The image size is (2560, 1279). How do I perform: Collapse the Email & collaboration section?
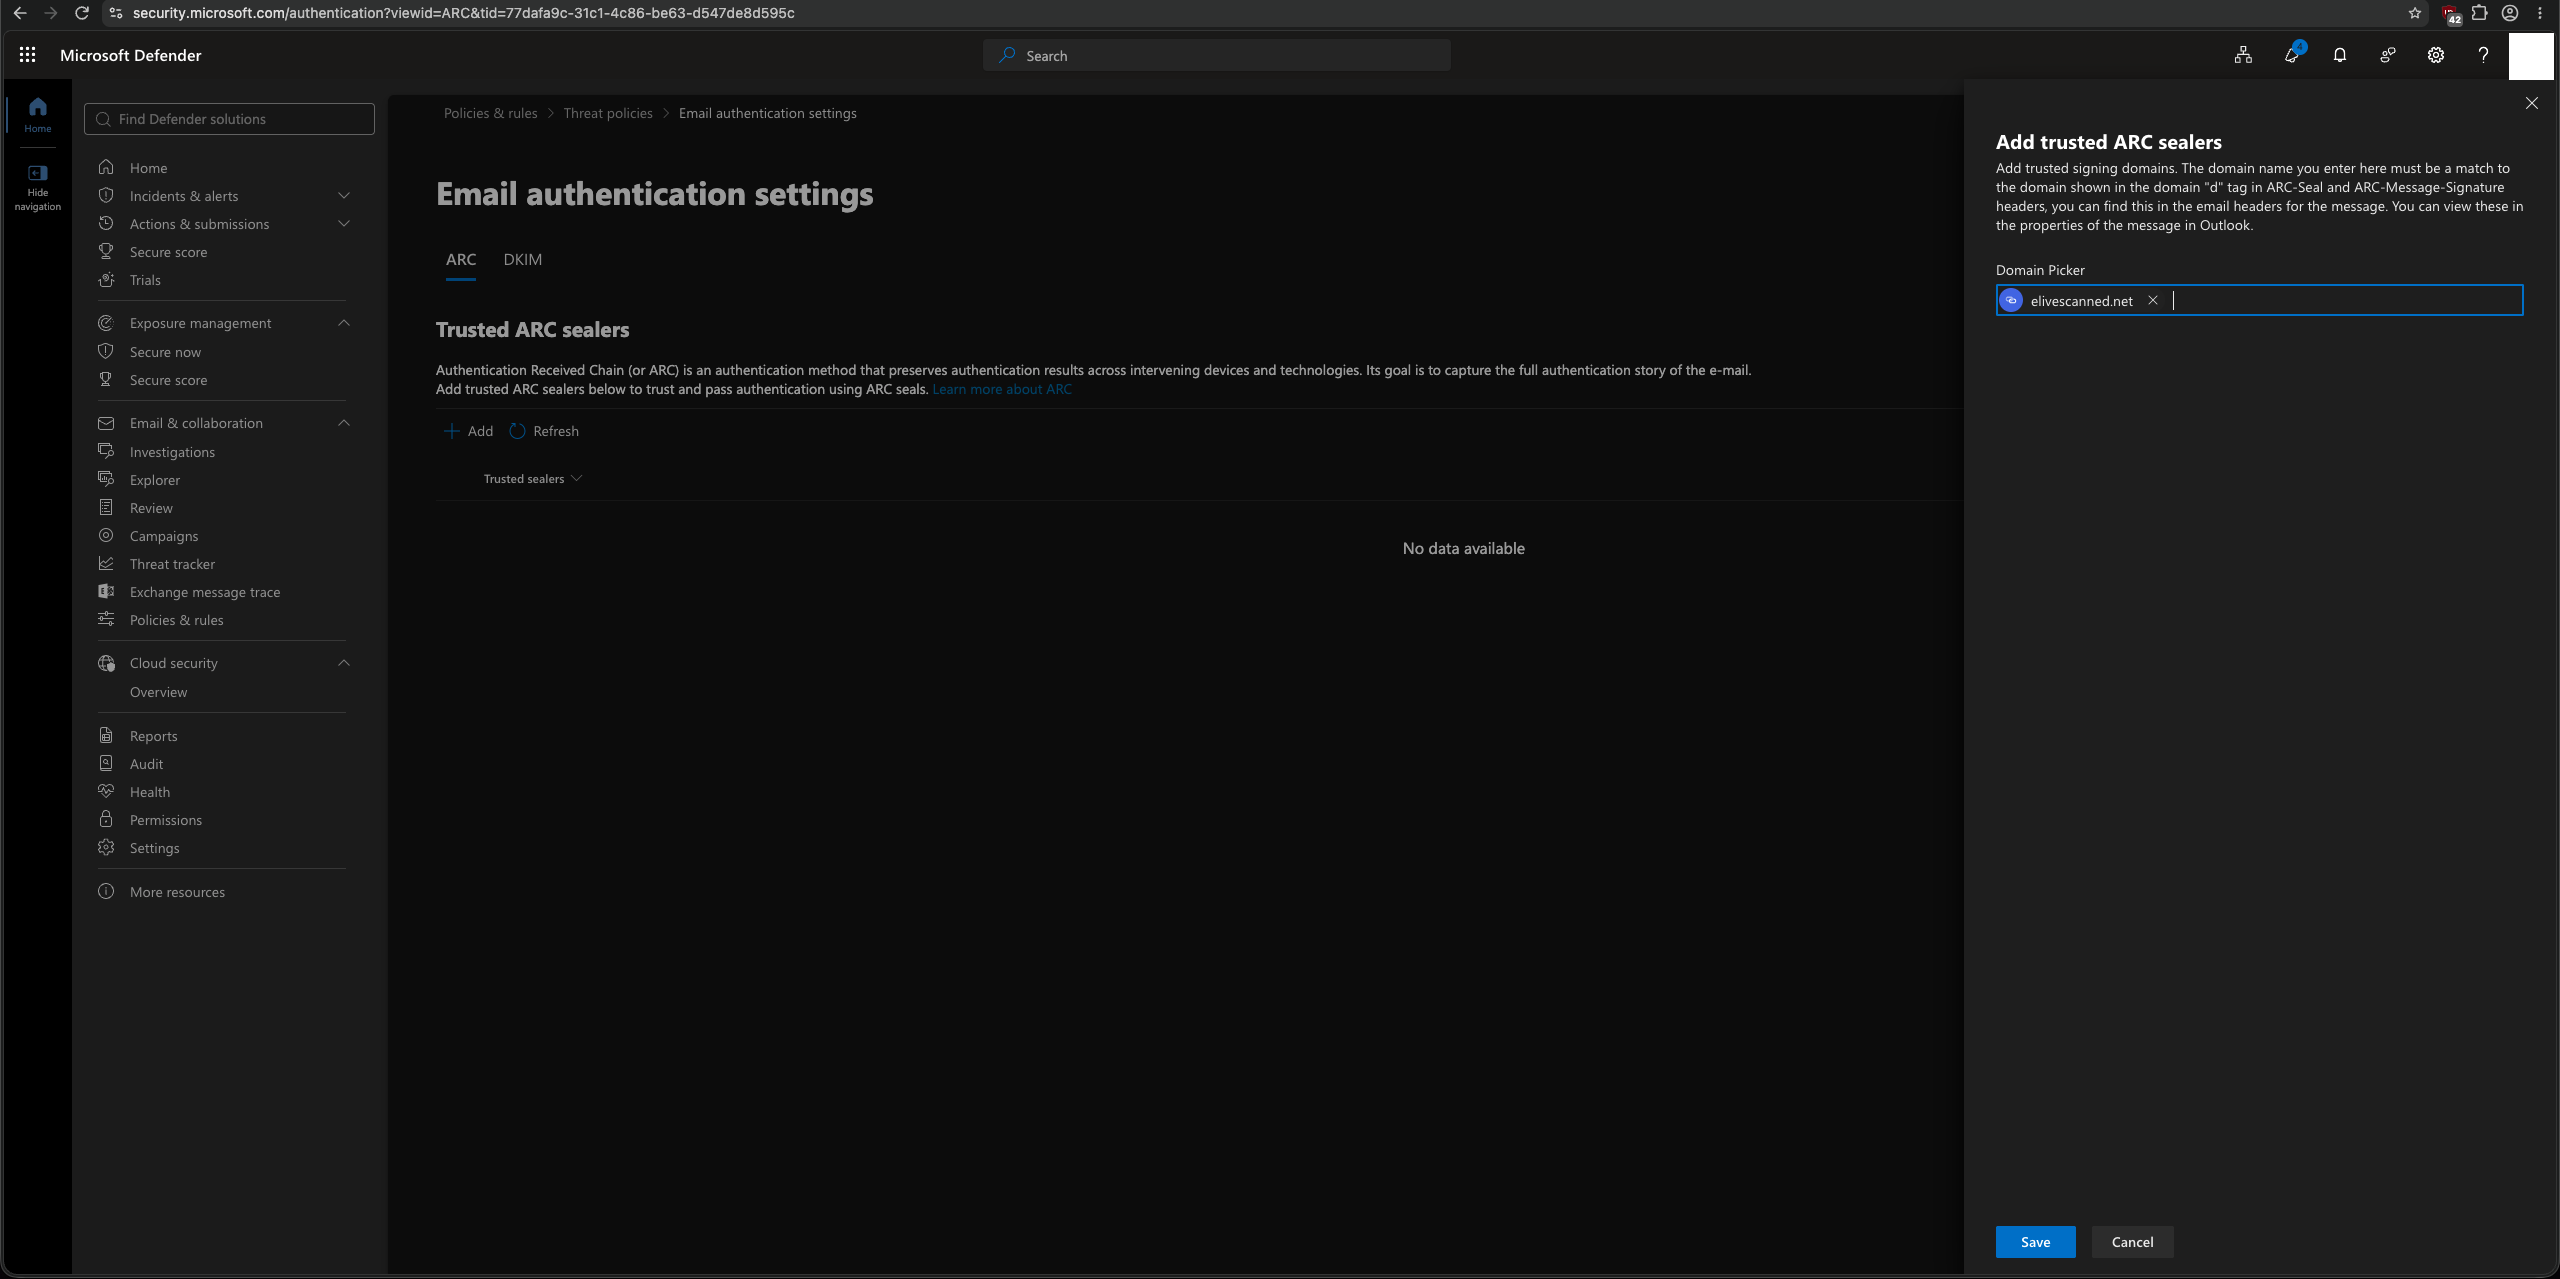click(x=344, y=423)
